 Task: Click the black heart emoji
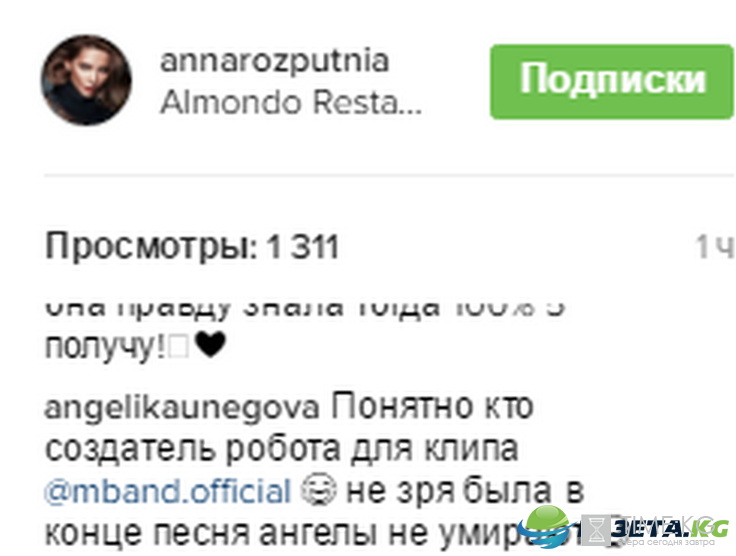coord(210,345)
